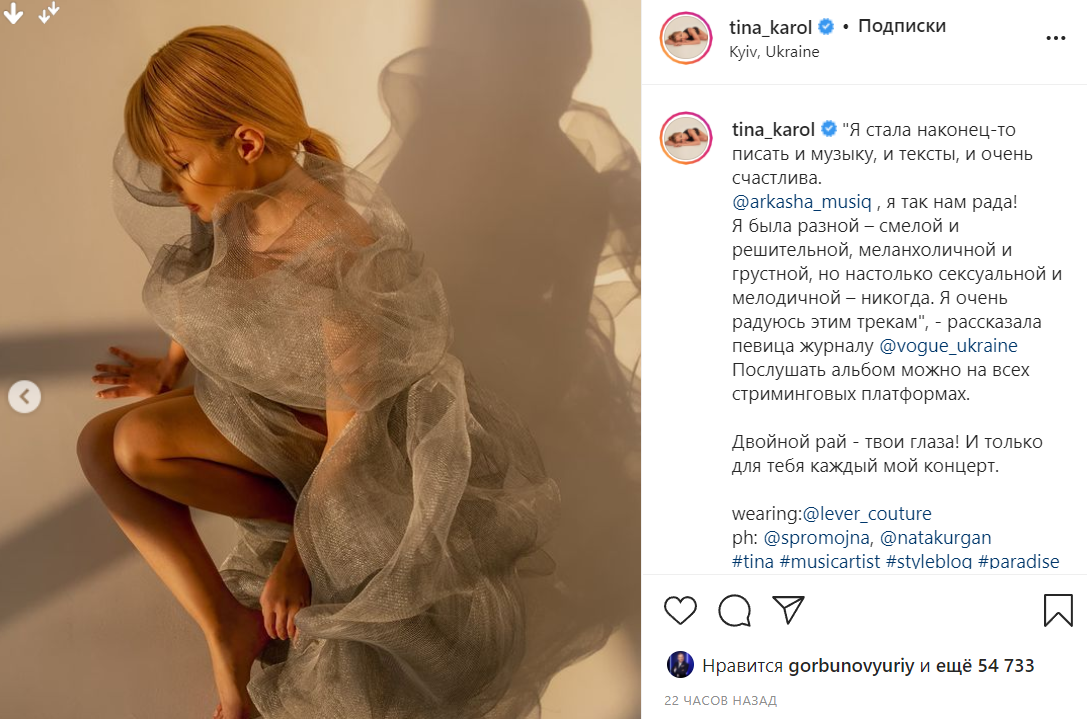Save post with bookmark icon

[x=1058, y=610]
